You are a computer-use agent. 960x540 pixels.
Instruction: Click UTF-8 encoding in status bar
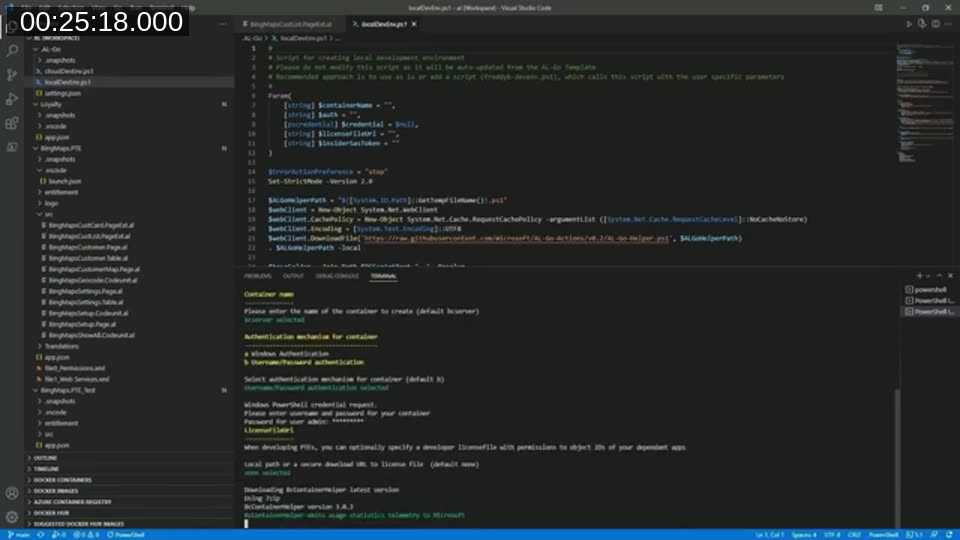pyautogui.click(x=831, y=534)
